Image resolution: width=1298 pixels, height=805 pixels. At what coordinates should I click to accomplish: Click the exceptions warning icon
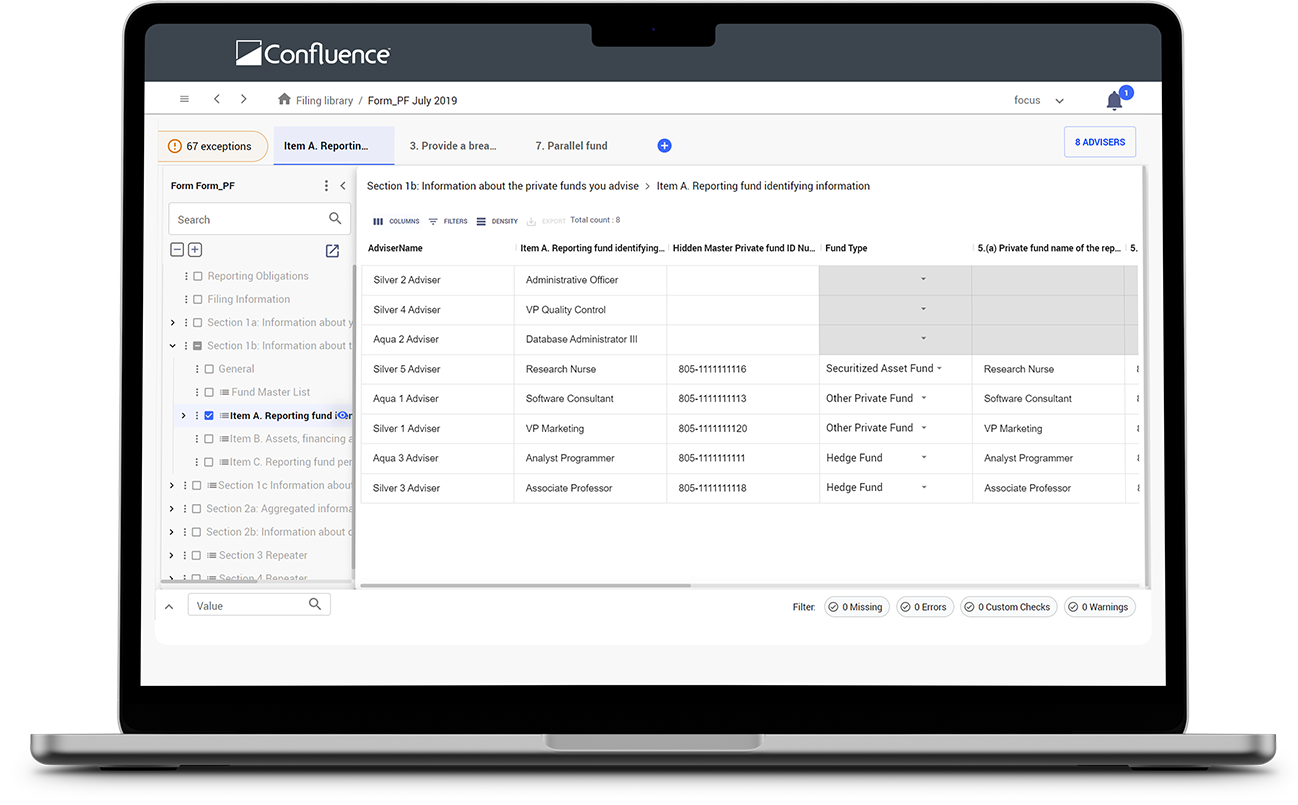(175, 146)
